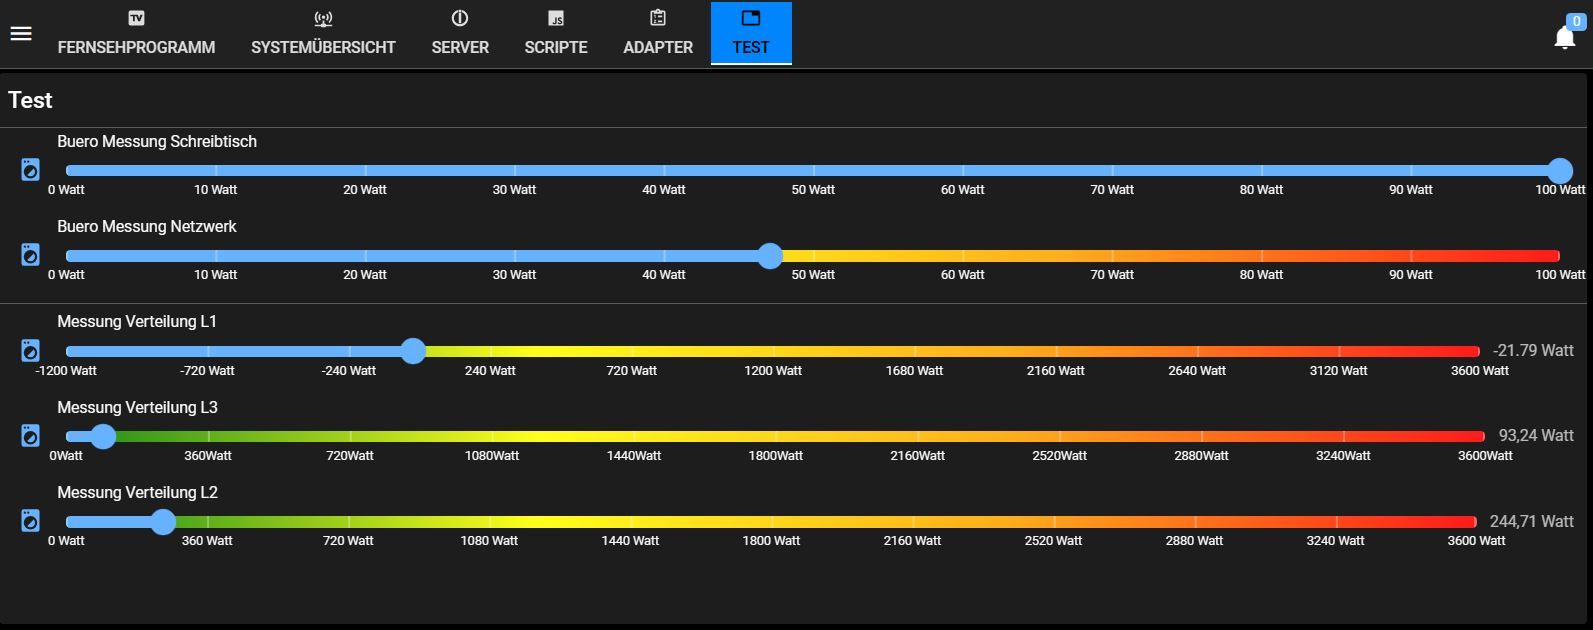Click the Schreibtisch slider handle at 100 Watt
This screenshot has height=630, width=1593.
point(1560,171)
